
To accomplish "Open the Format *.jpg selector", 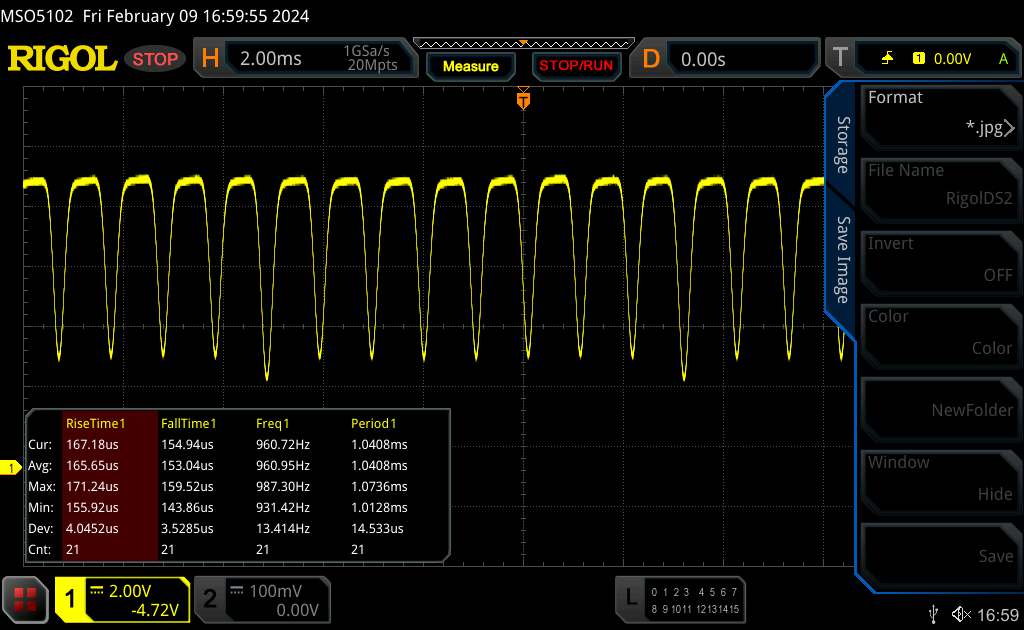I will [940, 116].
